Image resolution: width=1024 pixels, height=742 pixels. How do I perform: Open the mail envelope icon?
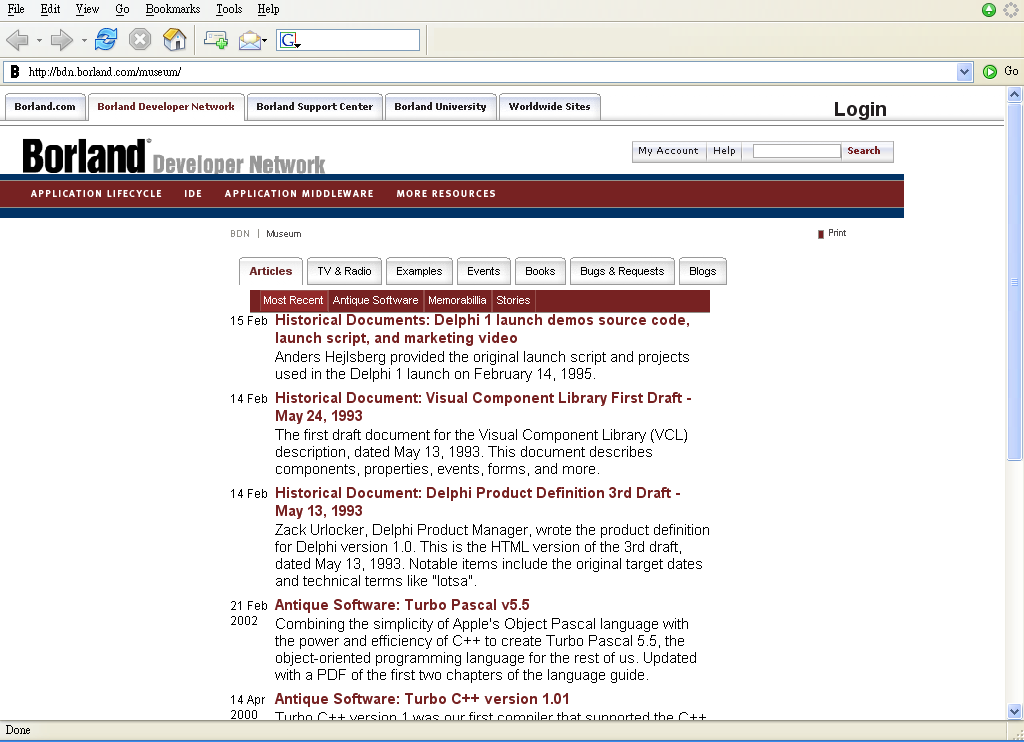249,40
